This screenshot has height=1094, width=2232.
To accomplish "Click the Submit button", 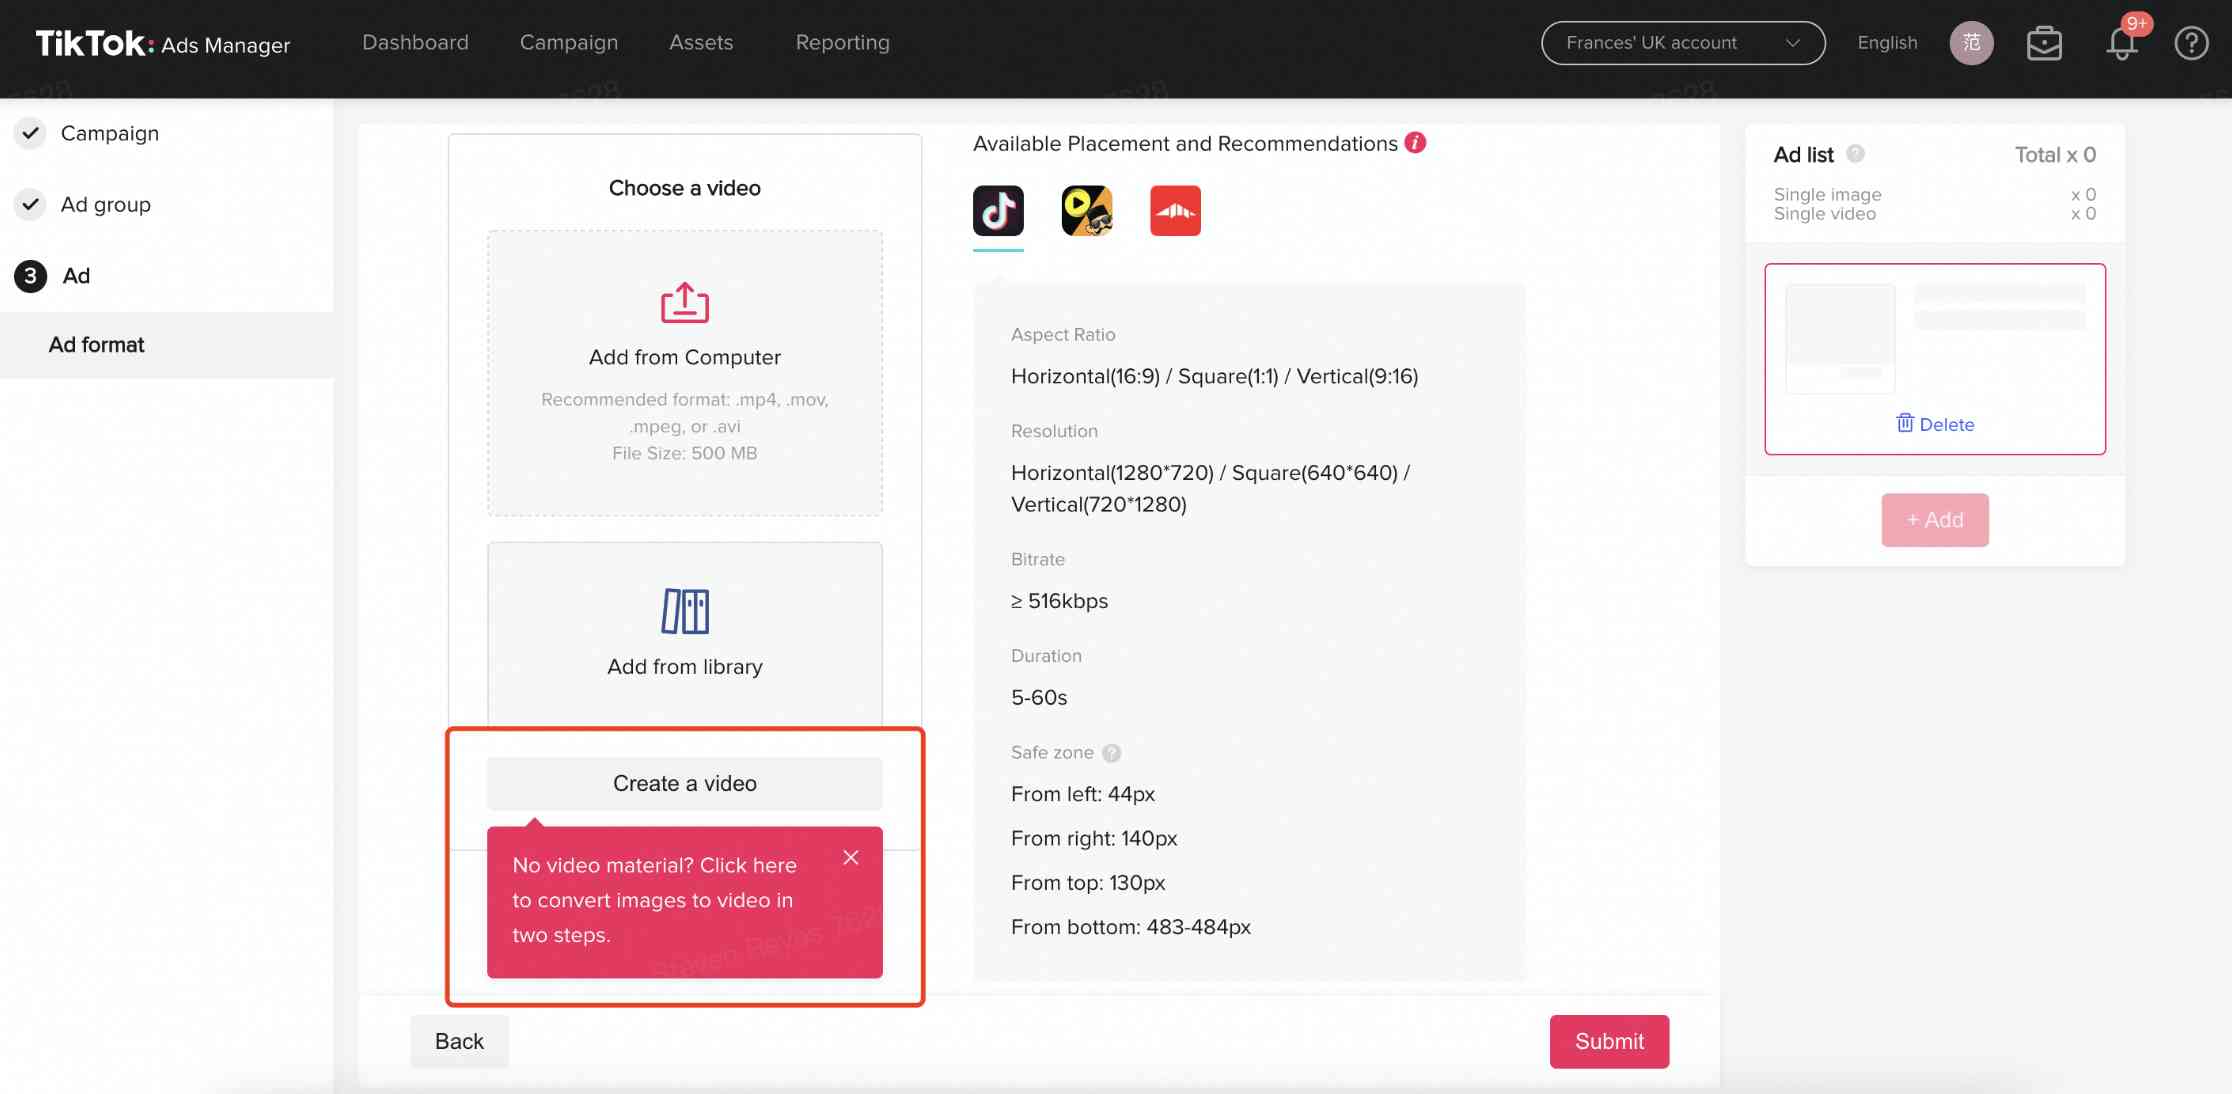I will [1610, 1041].
